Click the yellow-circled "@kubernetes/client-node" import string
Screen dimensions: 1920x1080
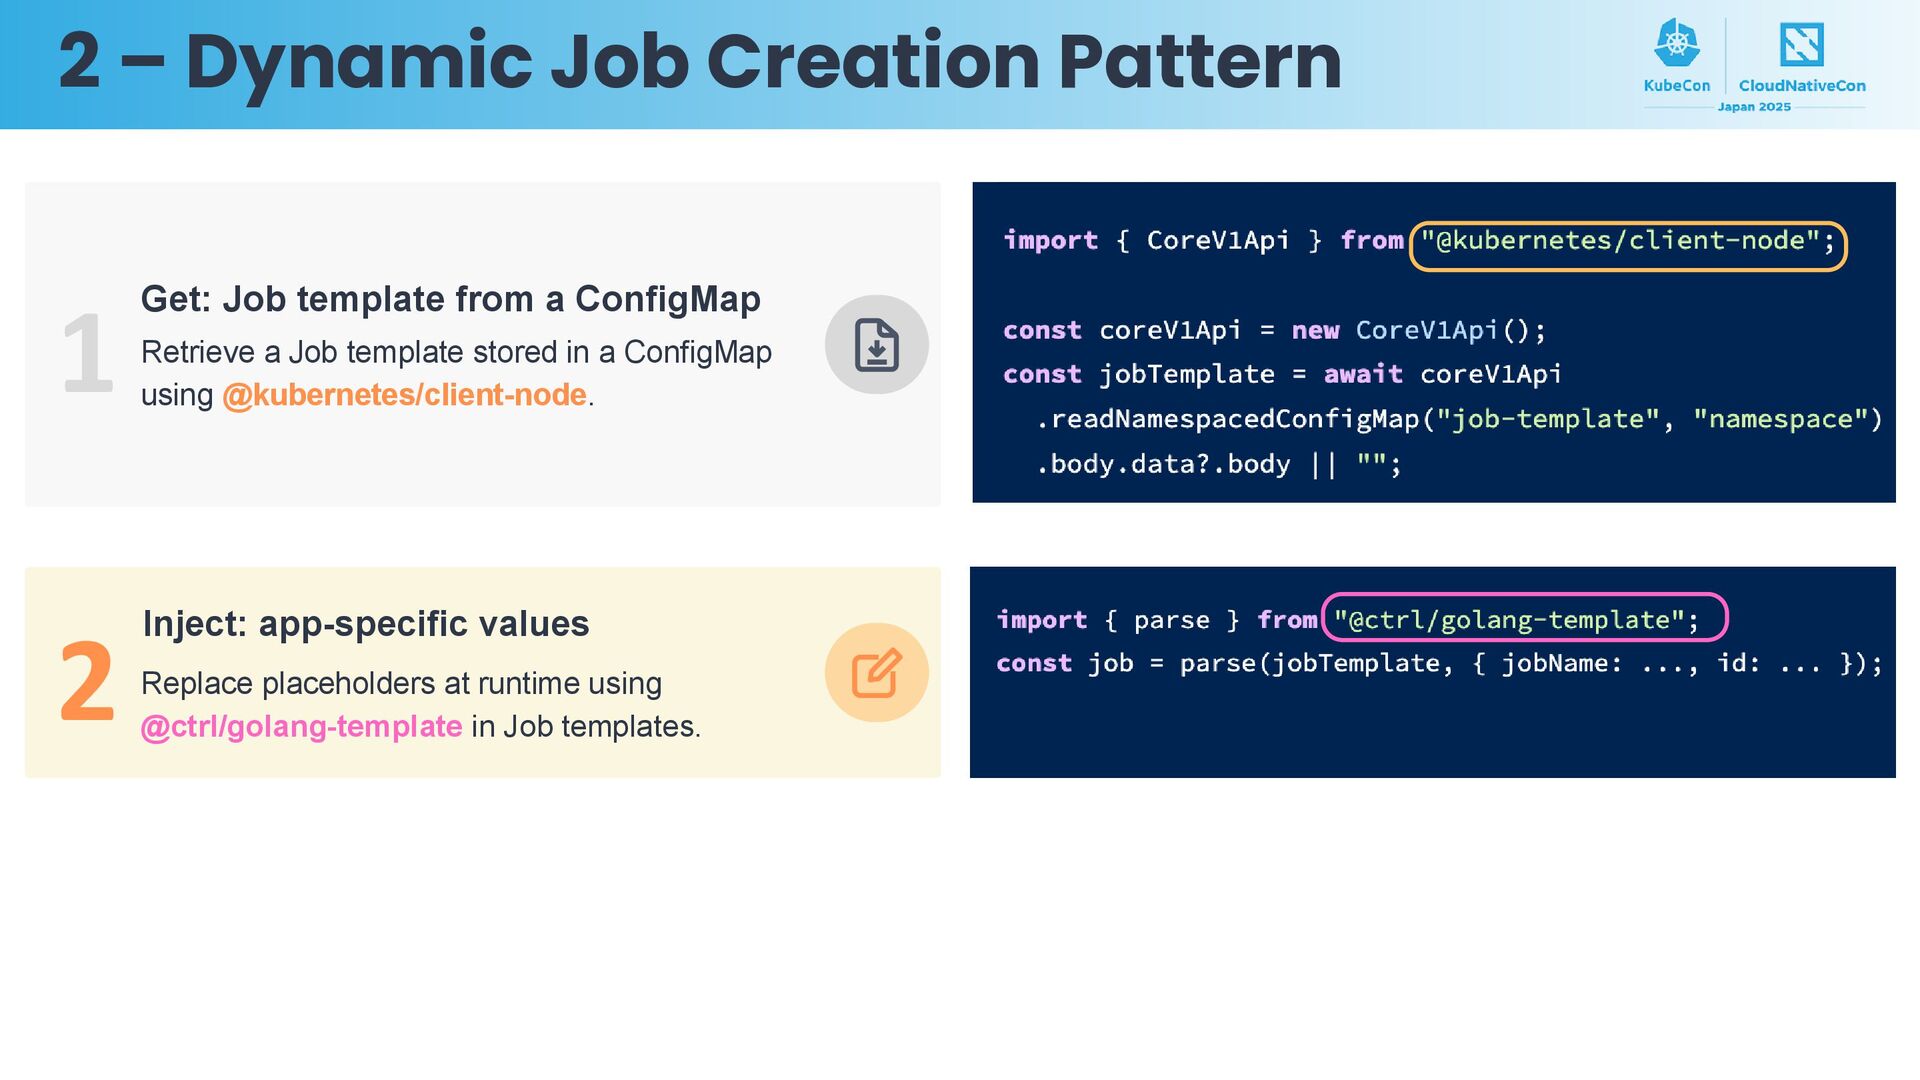[x=1627, y=241]
